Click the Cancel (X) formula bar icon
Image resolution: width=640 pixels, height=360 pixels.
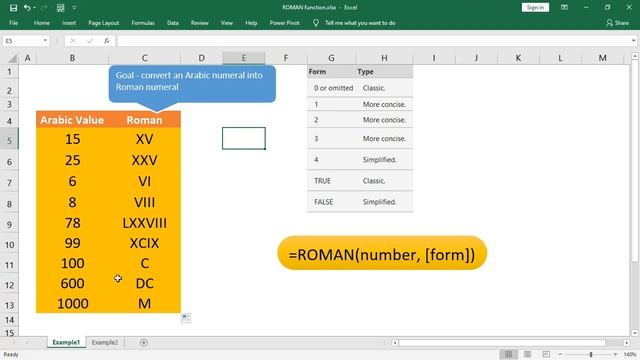click(x=73, y=41)
